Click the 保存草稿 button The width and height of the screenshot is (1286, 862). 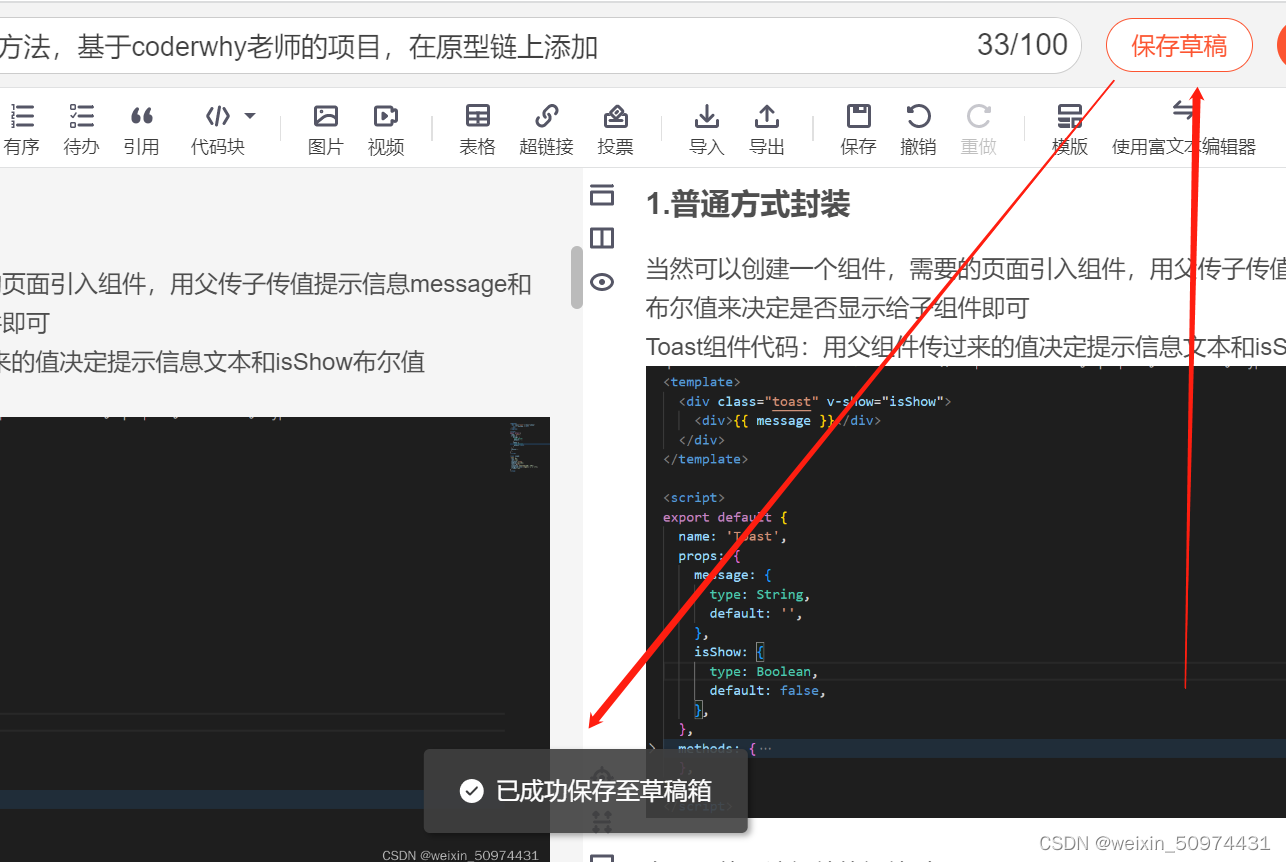pos(1179,46)
